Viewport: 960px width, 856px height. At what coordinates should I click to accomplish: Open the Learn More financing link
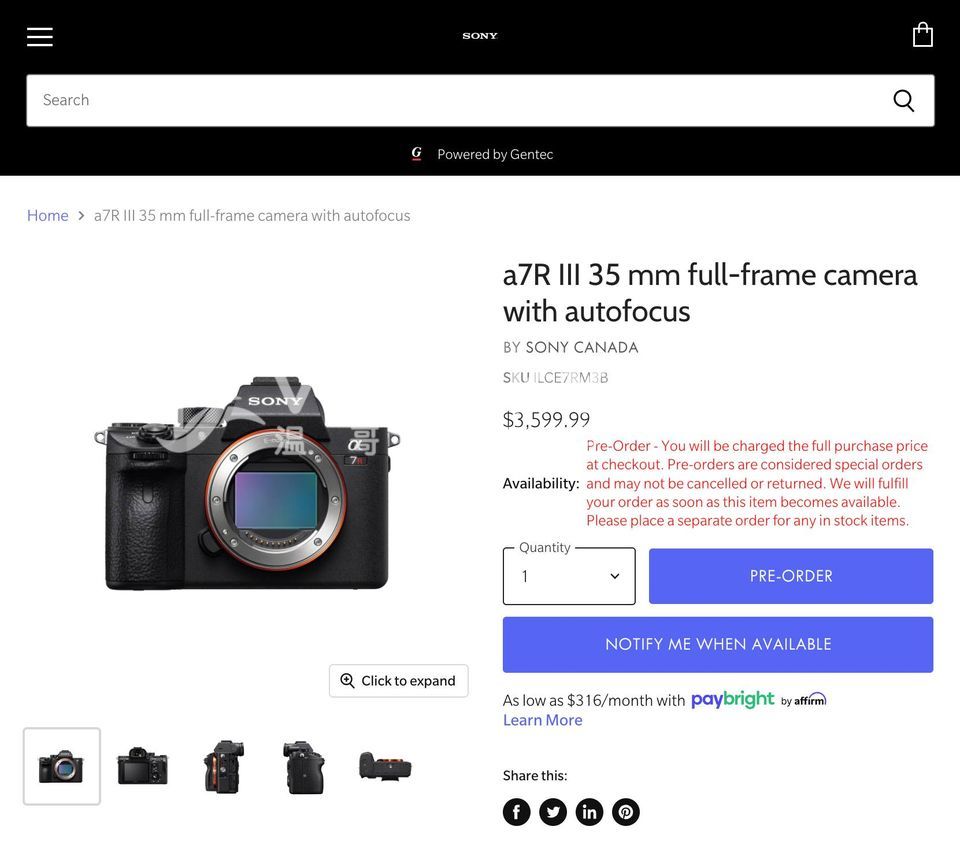tap(542, 720)
